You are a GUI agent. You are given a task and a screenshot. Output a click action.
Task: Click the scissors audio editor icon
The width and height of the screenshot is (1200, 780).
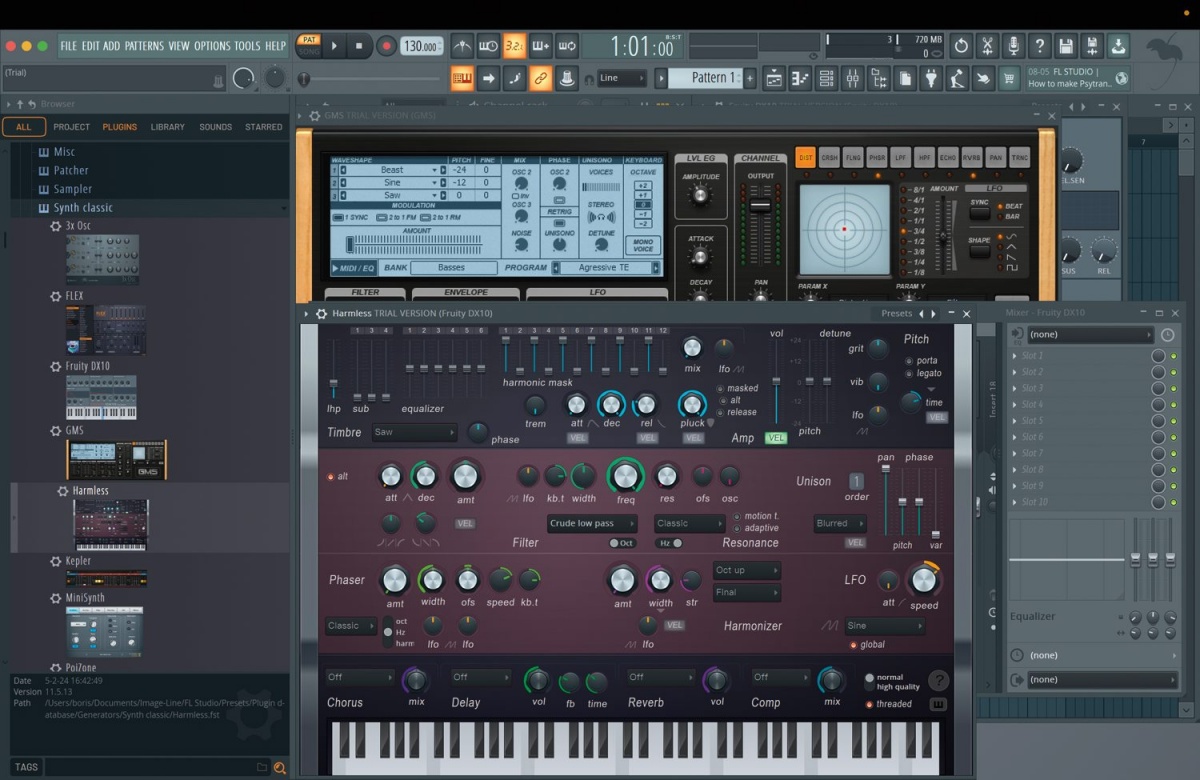(x=987, y=46)
